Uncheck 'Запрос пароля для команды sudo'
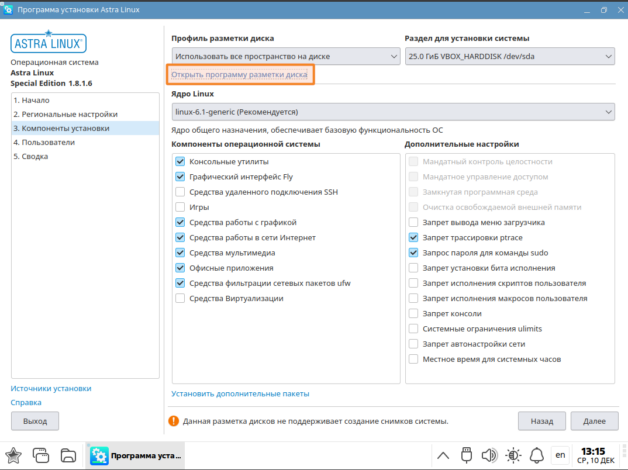 point(413,253)
